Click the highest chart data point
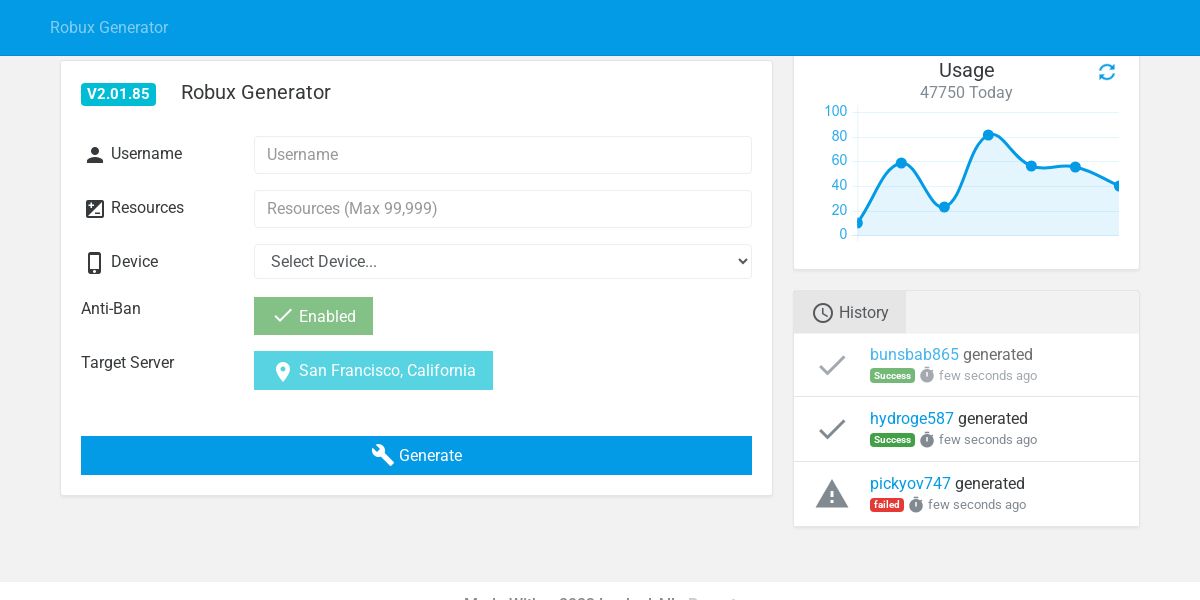Screen dimensions: 1200x600 pos(988,135)
